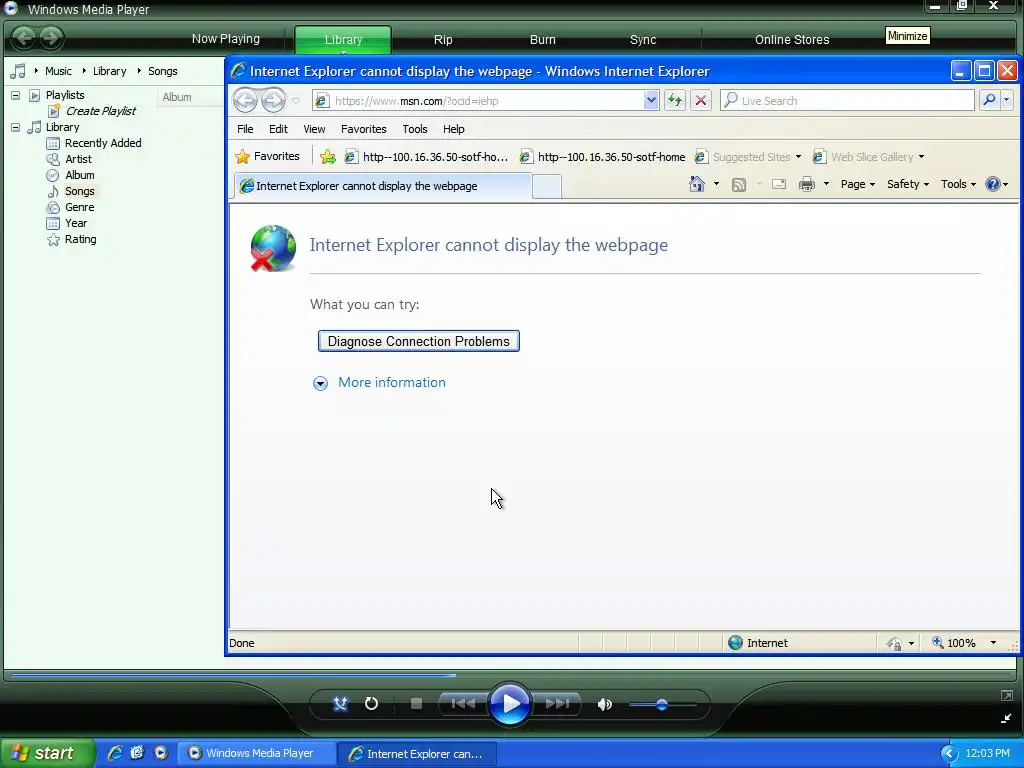
Task: Click the RSS Feeds icon
Action: [x=739, y=185]
